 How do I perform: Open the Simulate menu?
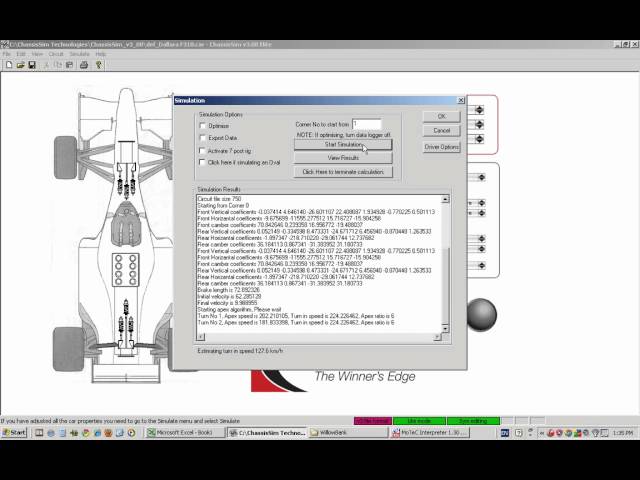click(79, 54)
